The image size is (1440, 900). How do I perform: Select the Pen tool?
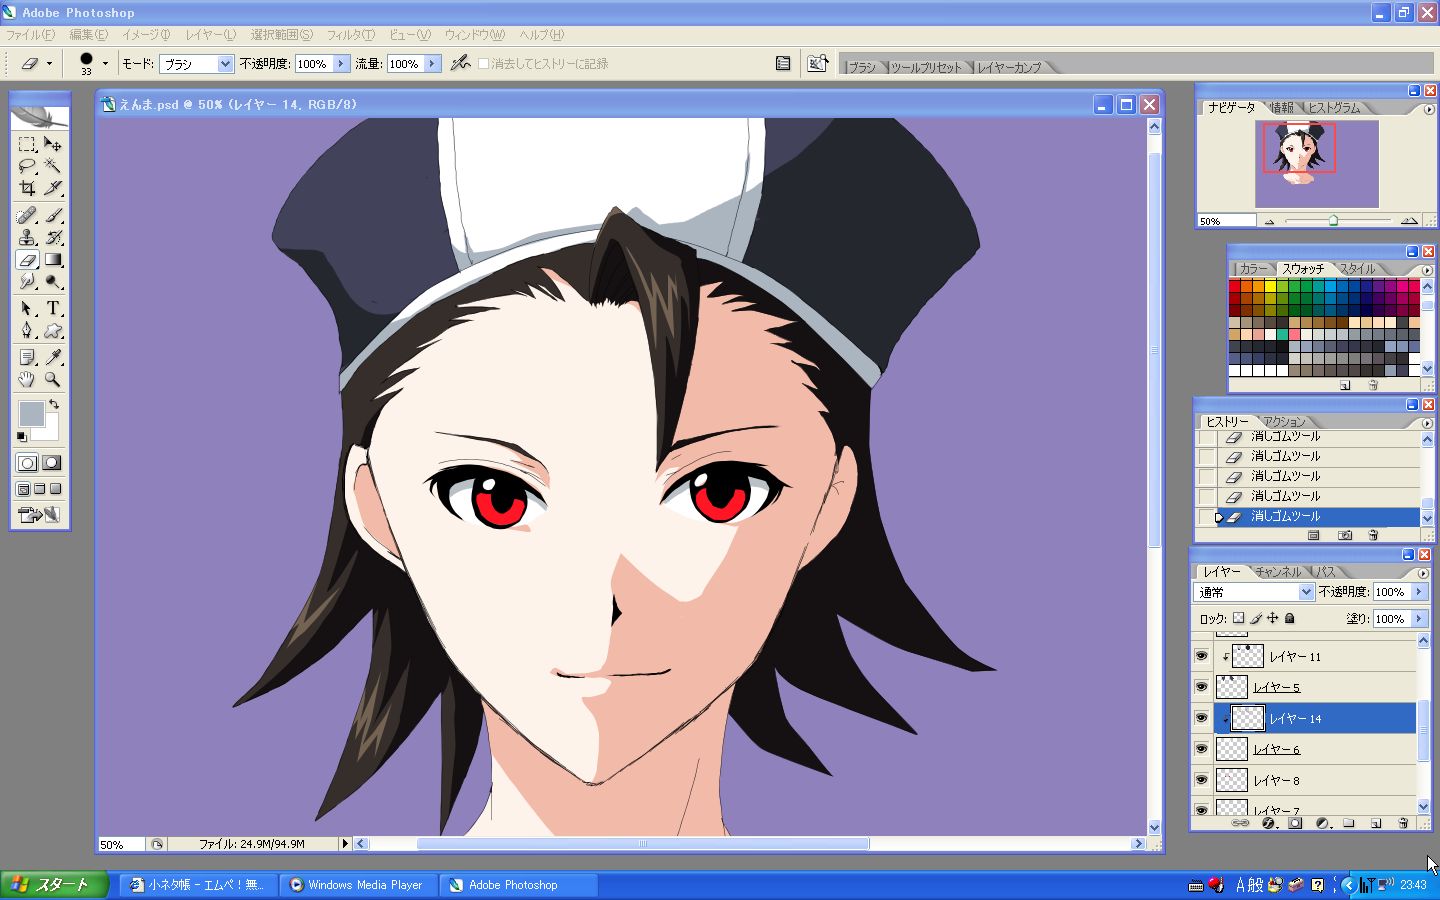click(x=27, y=330)
